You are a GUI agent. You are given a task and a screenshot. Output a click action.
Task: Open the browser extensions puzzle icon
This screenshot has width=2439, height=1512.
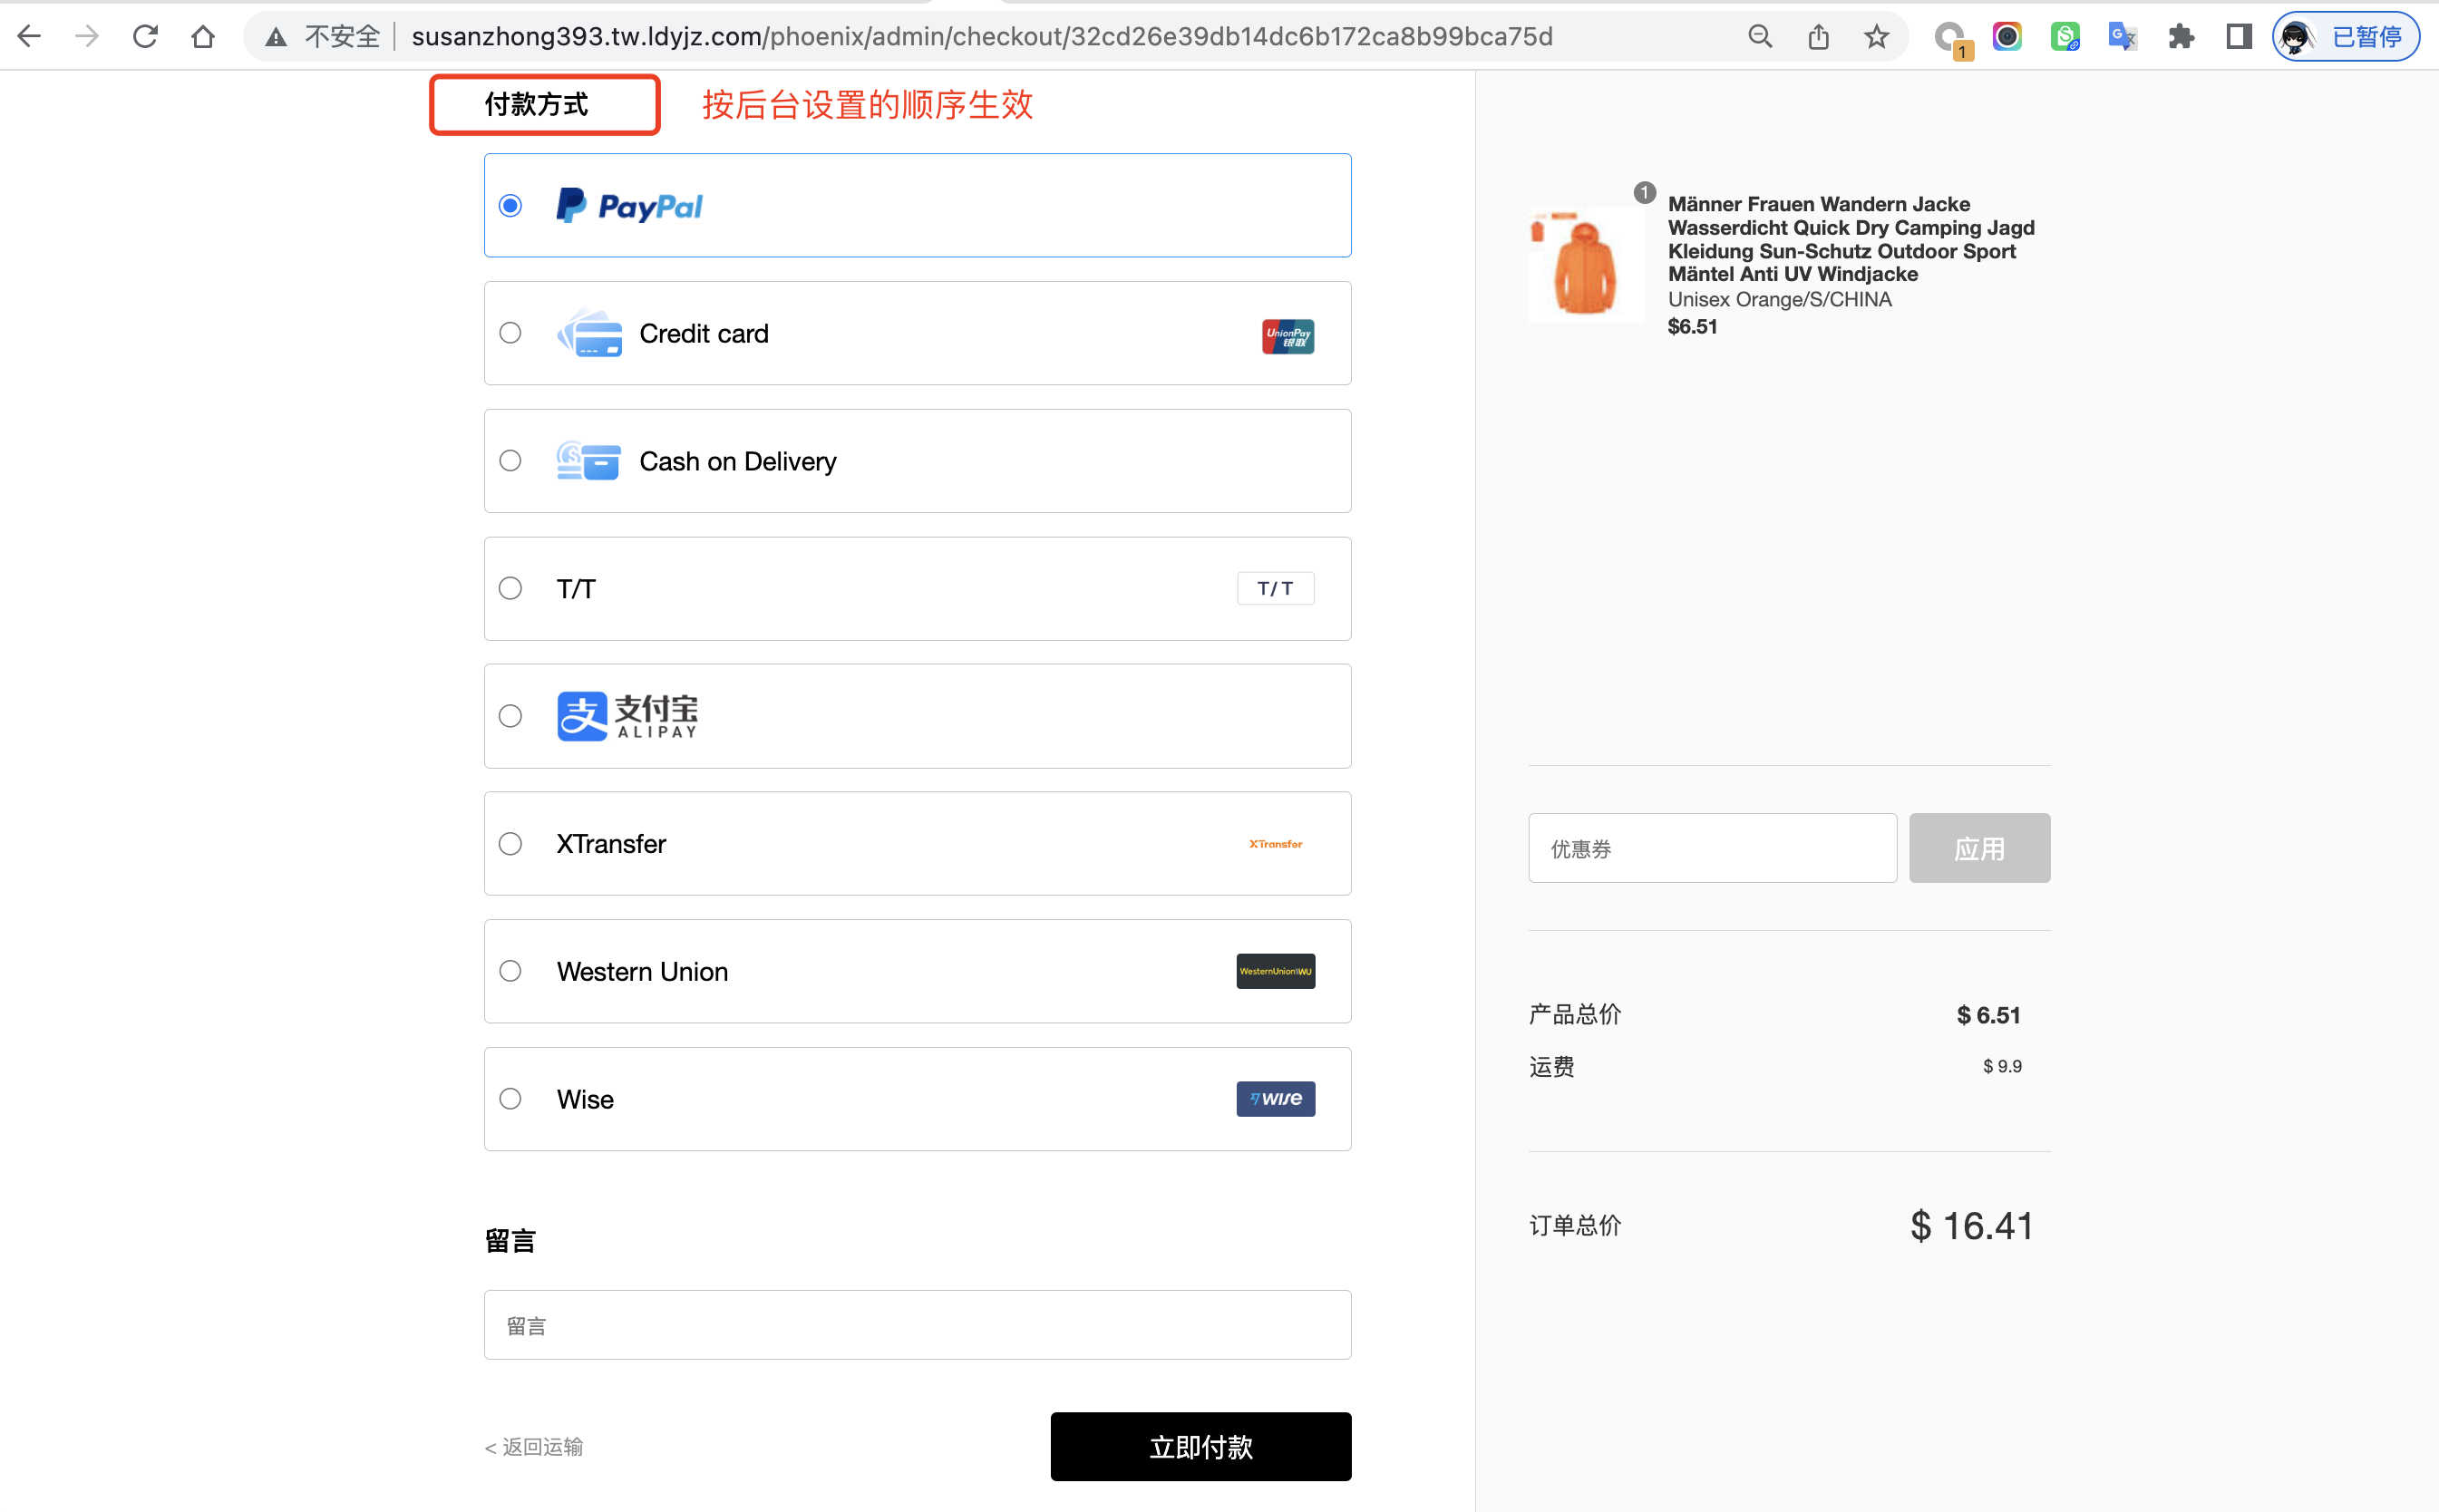click(2180, 37)
